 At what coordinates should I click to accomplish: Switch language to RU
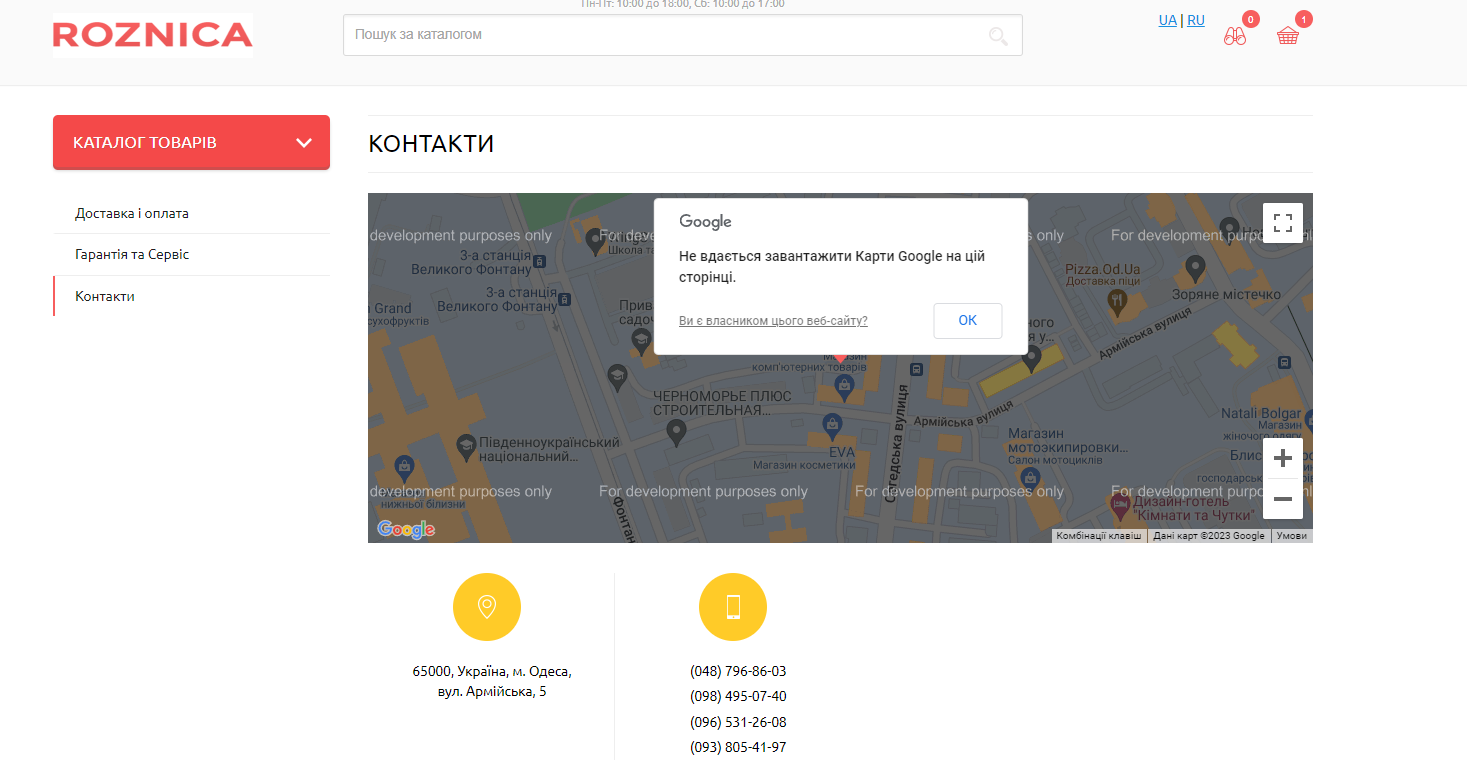tap(1196, 20)
